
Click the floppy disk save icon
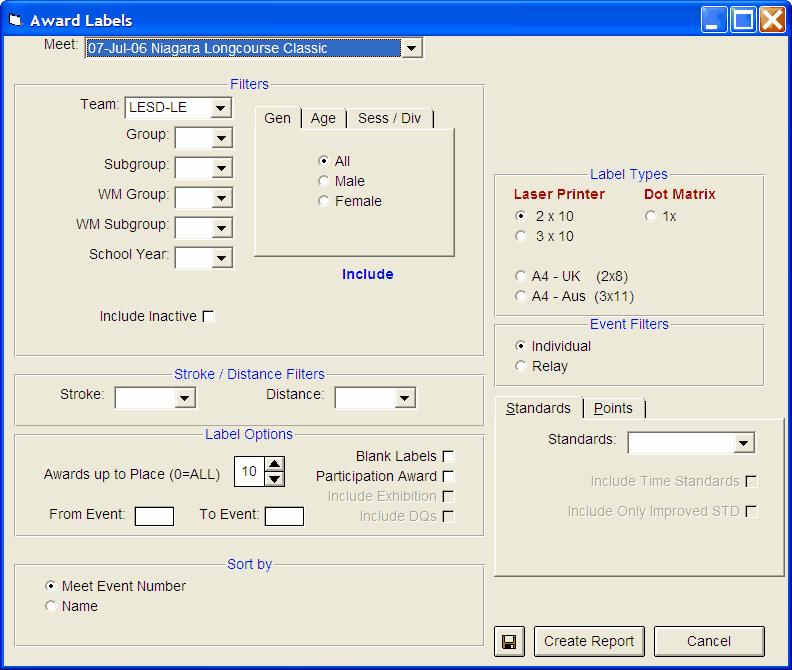tap(509, 641)
